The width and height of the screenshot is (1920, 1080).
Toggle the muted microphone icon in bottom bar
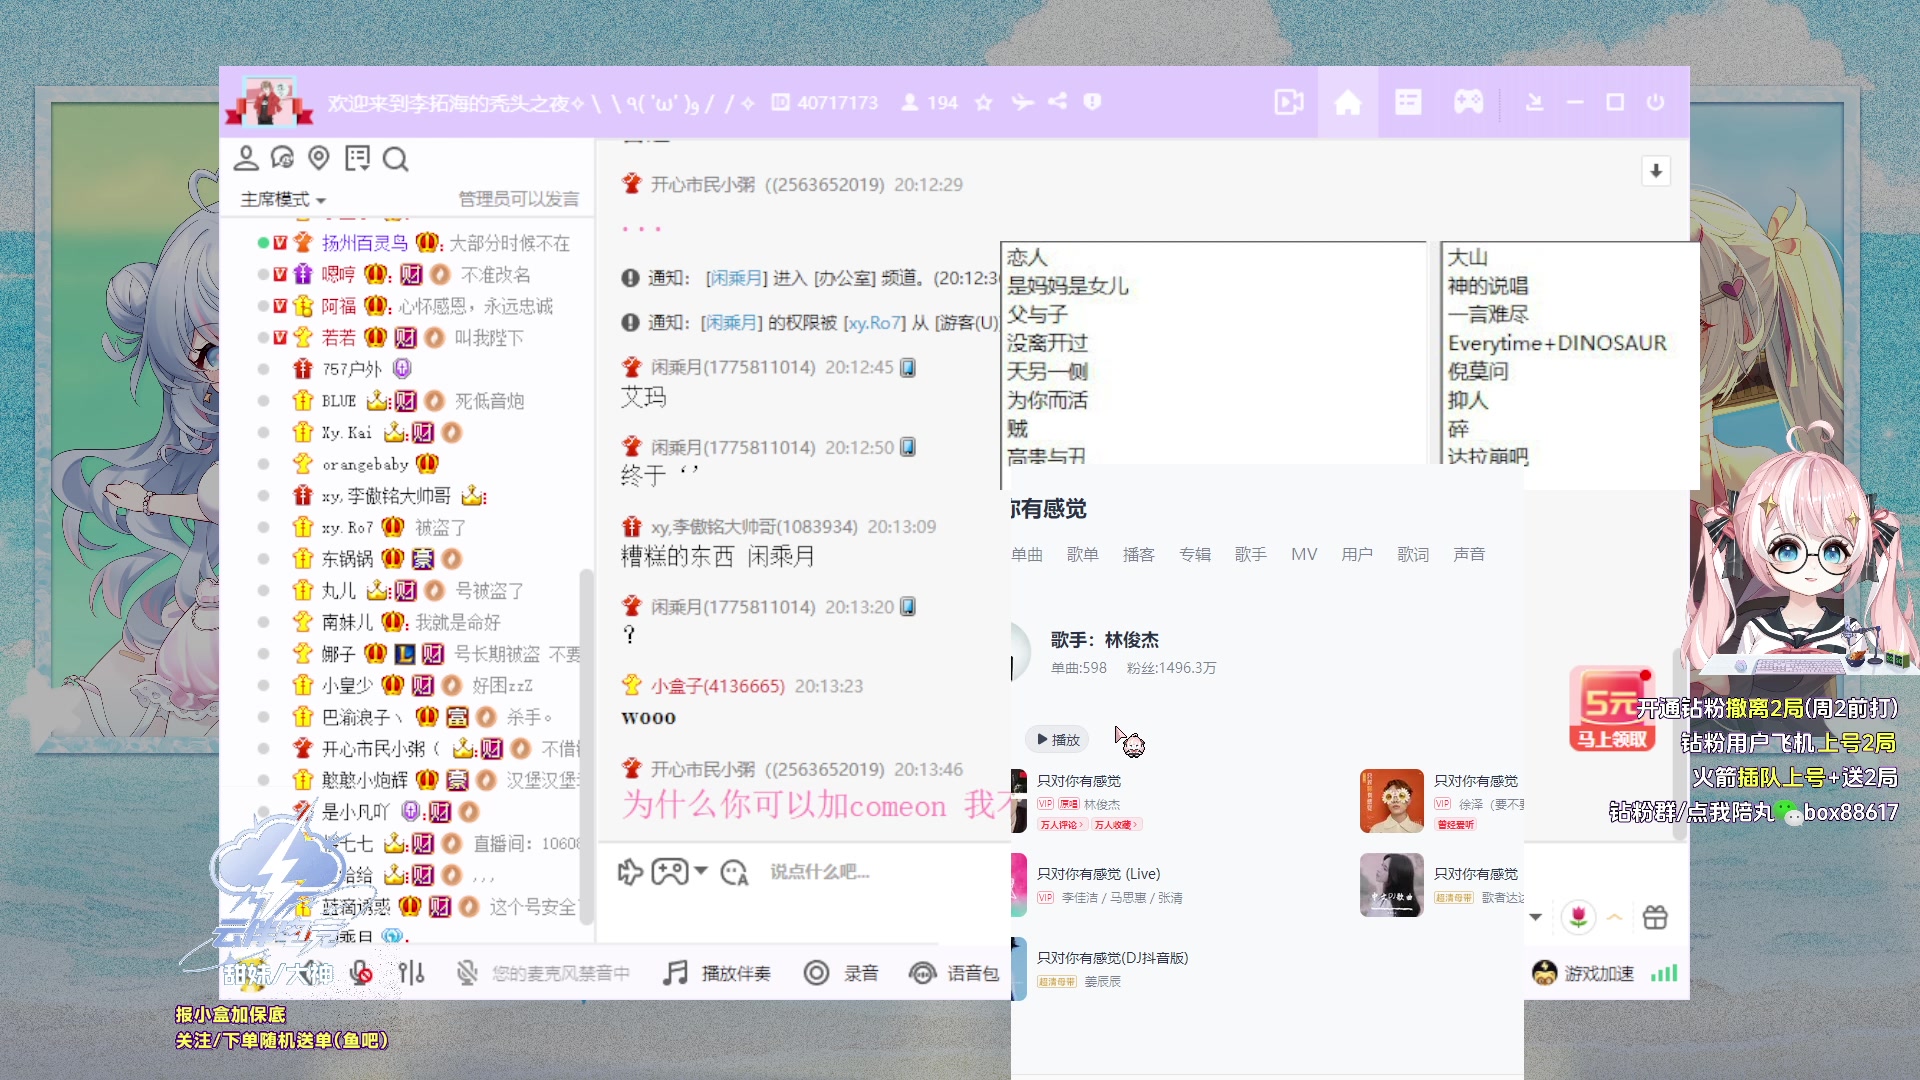point(467,972)
